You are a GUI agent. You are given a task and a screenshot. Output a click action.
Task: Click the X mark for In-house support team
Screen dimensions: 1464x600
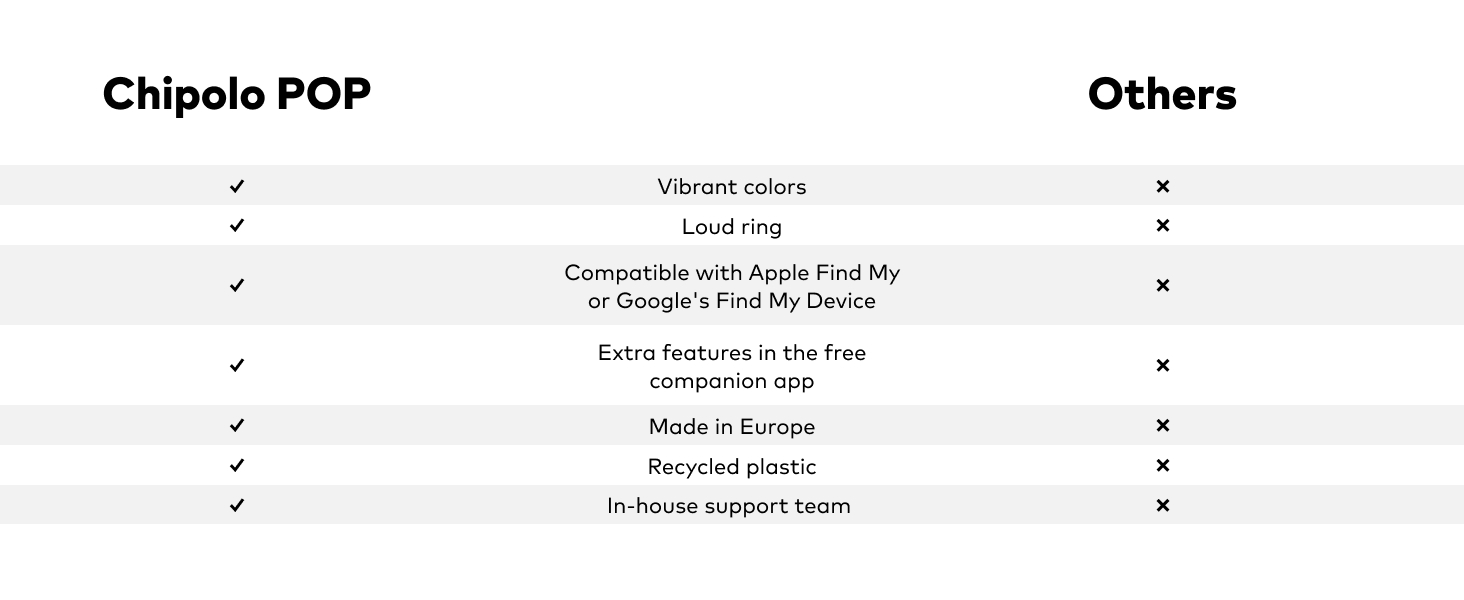1162,506
